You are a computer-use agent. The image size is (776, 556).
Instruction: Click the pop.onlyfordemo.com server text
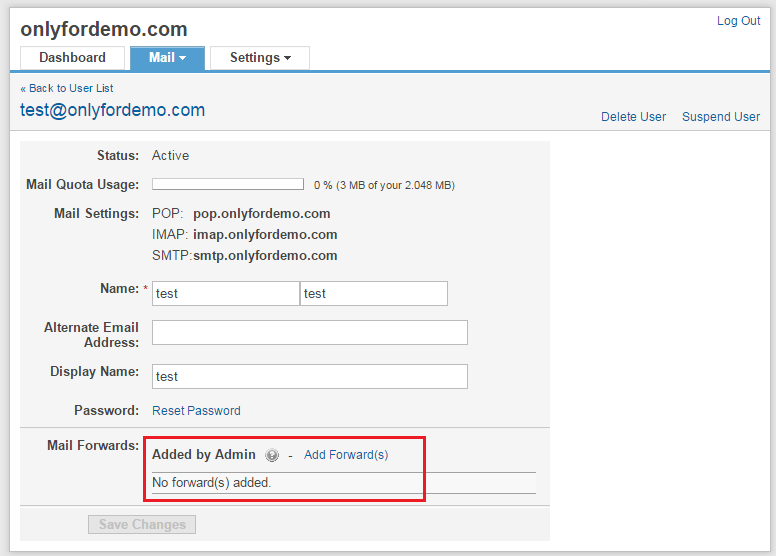pyautogui.click(x=261, y=214)
